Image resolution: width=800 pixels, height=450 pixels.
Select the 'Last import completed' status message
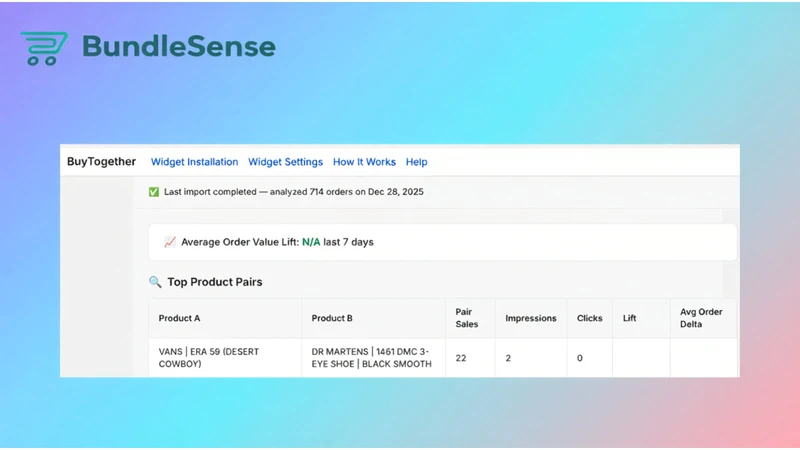[x=293, y=192]
